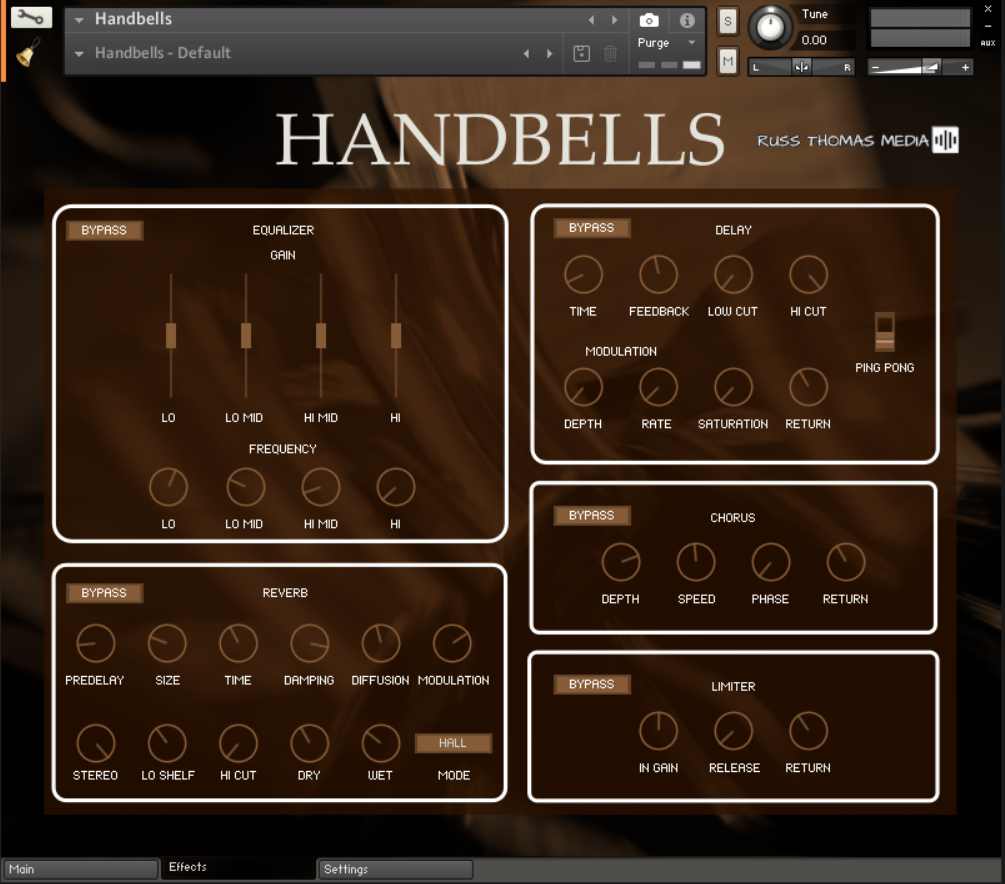
Task: Click the Russ Thomas Media logo
Action: click(858, 140)
